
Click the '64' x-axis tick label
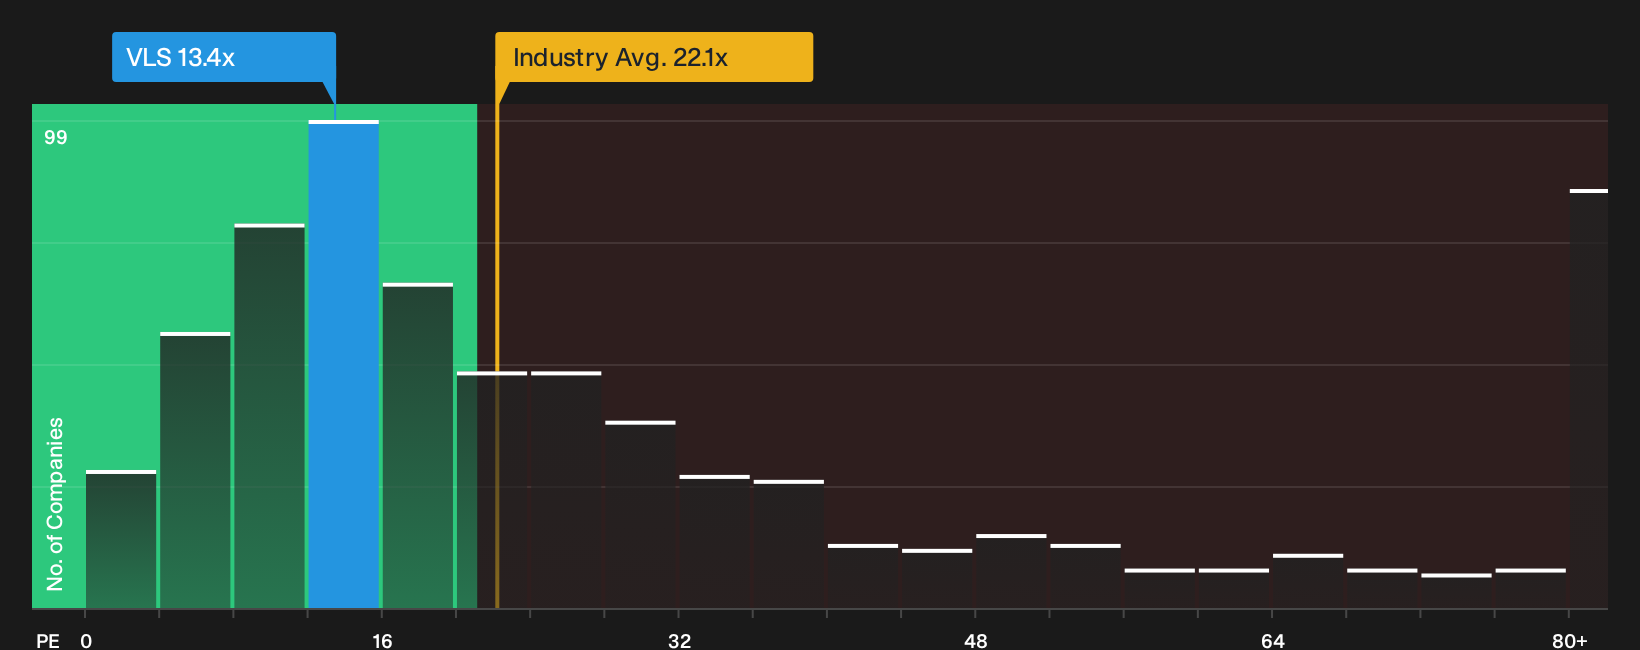pos(1272,640)
